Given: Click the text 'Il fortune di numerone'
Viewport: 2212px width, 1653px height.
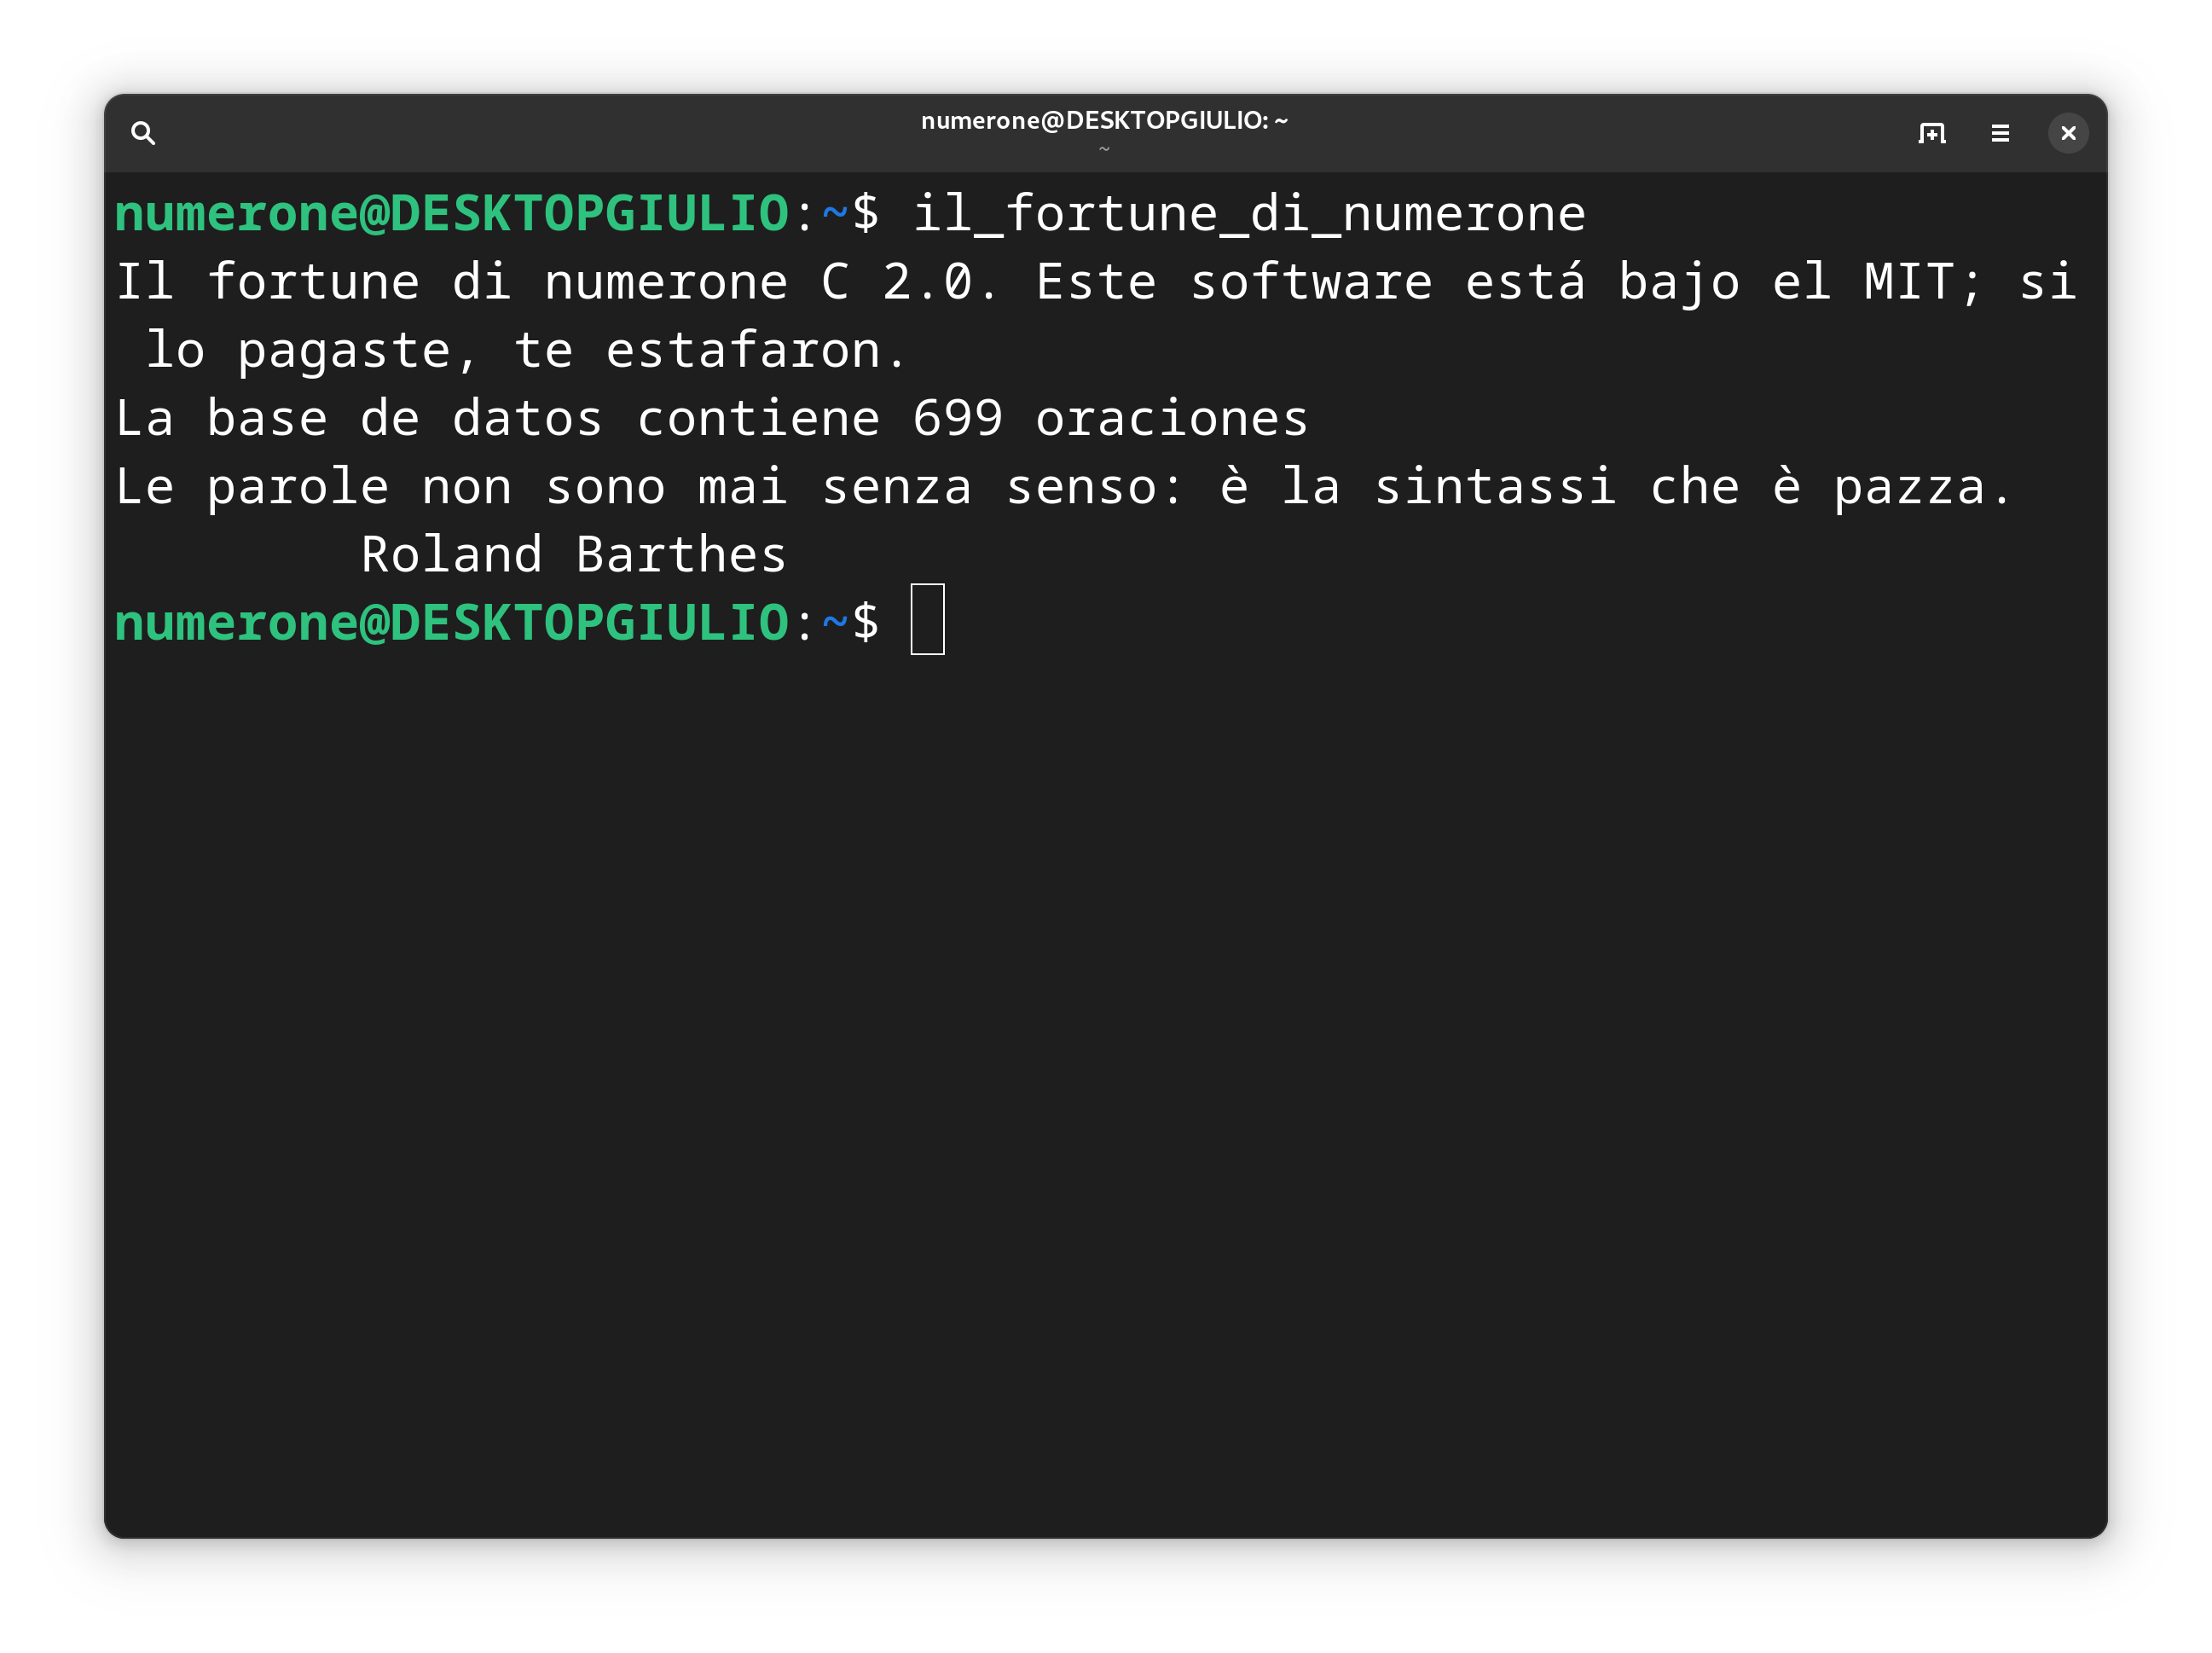Looking at the screenshot, I should pyautogui.click(x=451, y=281).
